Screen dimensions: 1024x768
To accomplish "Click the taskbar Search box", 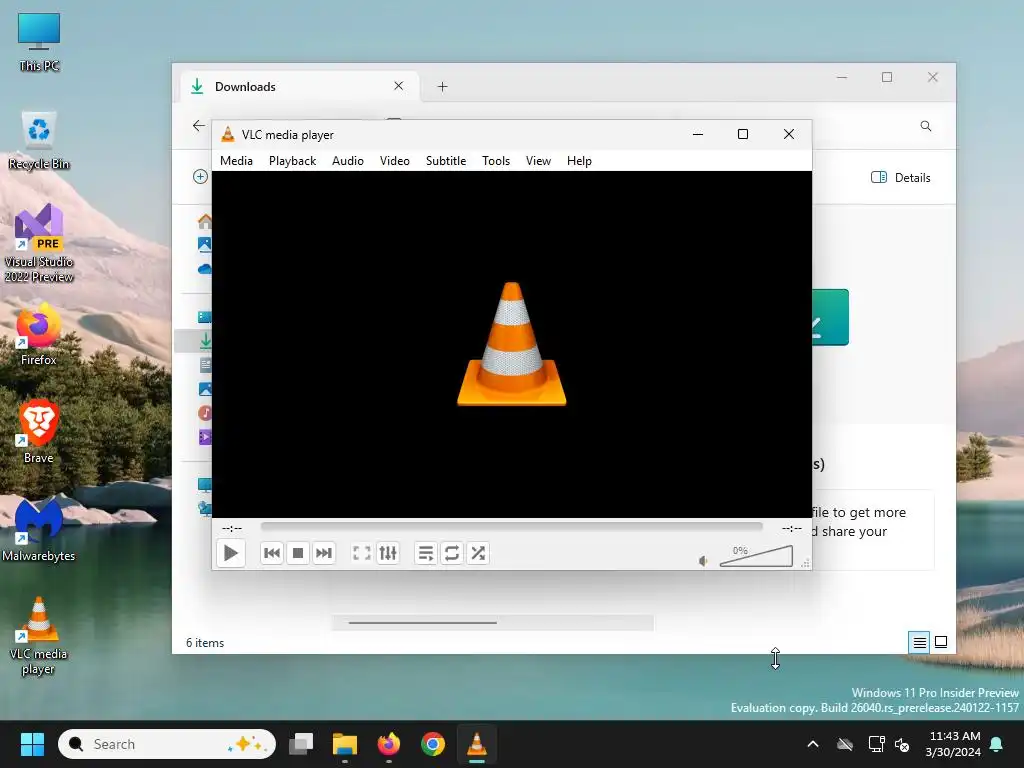I will 167,744.
